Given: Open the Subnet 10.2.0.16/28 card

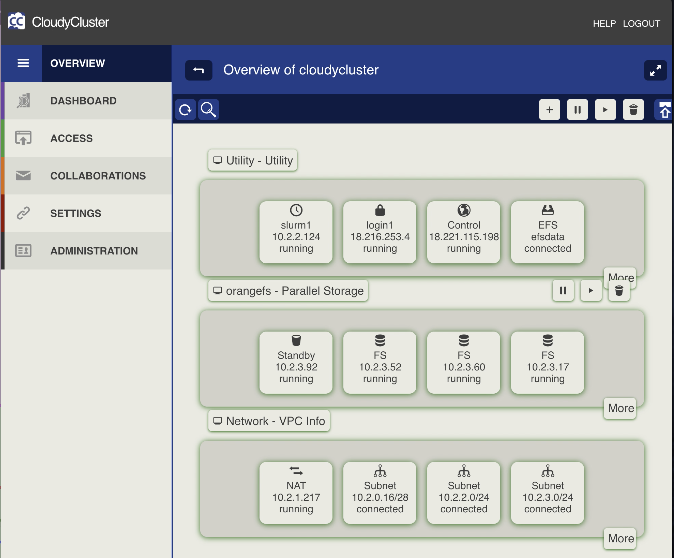Looking at the screenshot, I should pos(380,493).
